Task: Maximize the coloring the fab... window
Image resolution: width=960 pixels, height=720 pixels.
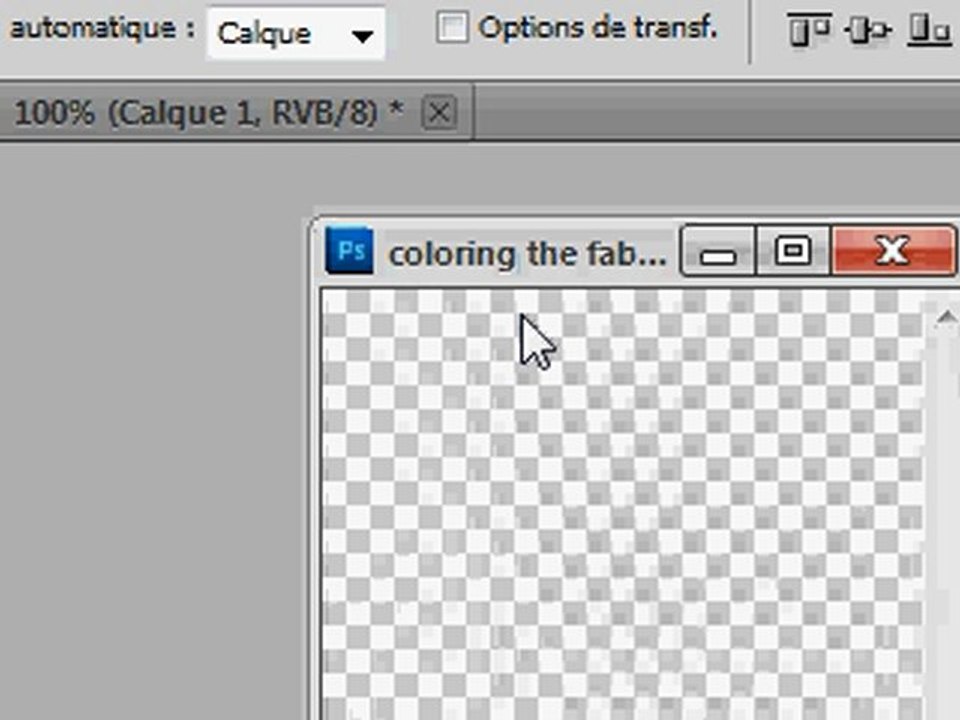Action: pos(793,251)
